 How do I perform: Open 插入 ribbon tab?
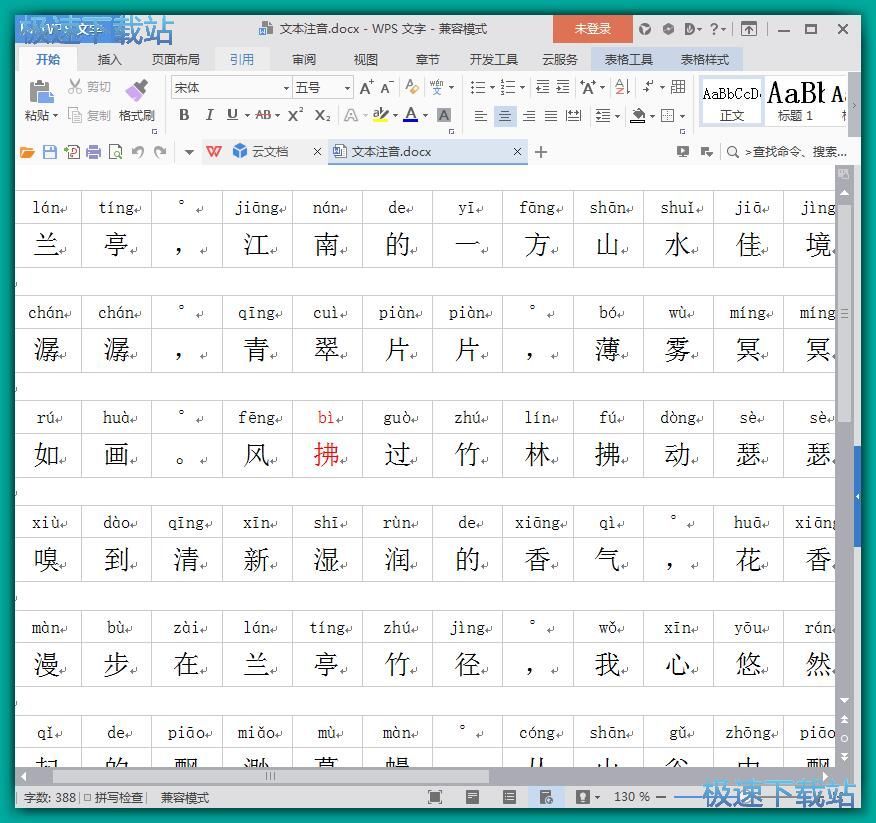110,59
